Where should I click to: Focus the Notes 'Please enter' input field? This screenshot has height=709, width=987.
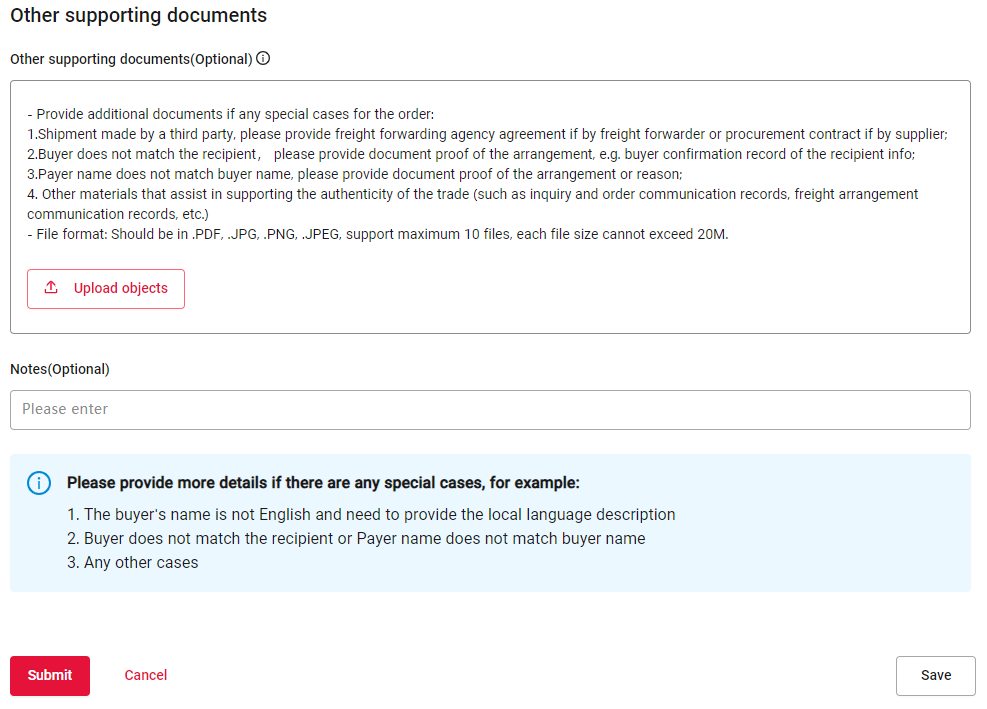[490, 410]
